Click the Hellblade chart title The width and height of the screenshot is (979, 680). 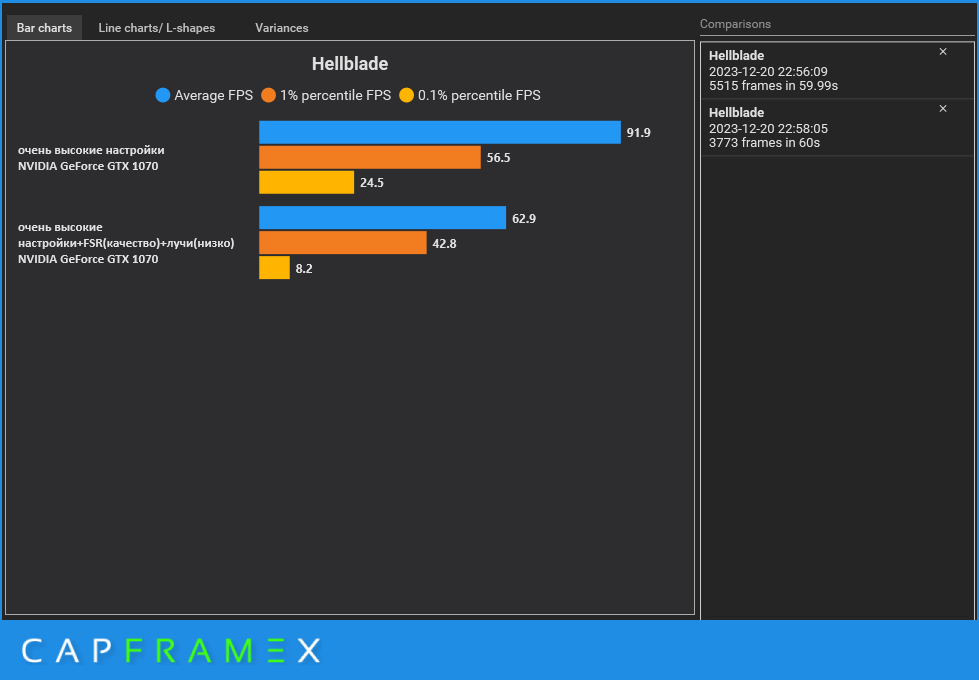350,64
